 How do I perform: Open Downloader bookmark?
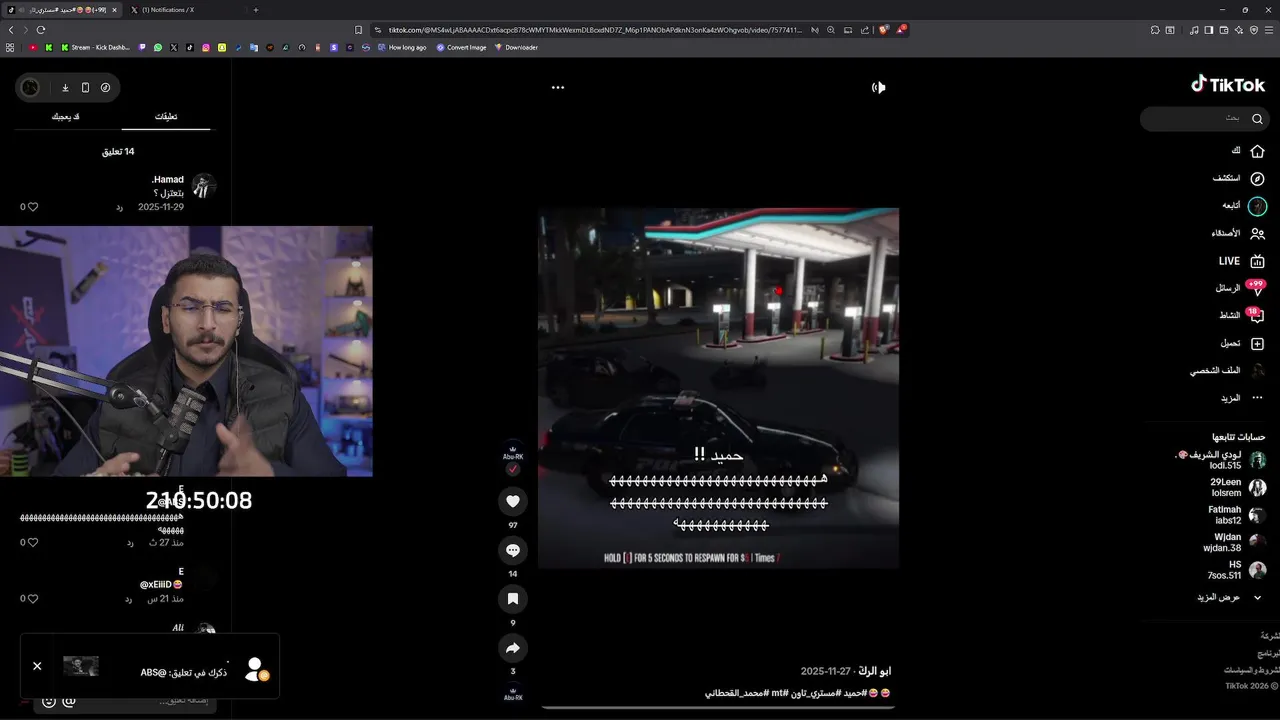(x=516, y=47)
